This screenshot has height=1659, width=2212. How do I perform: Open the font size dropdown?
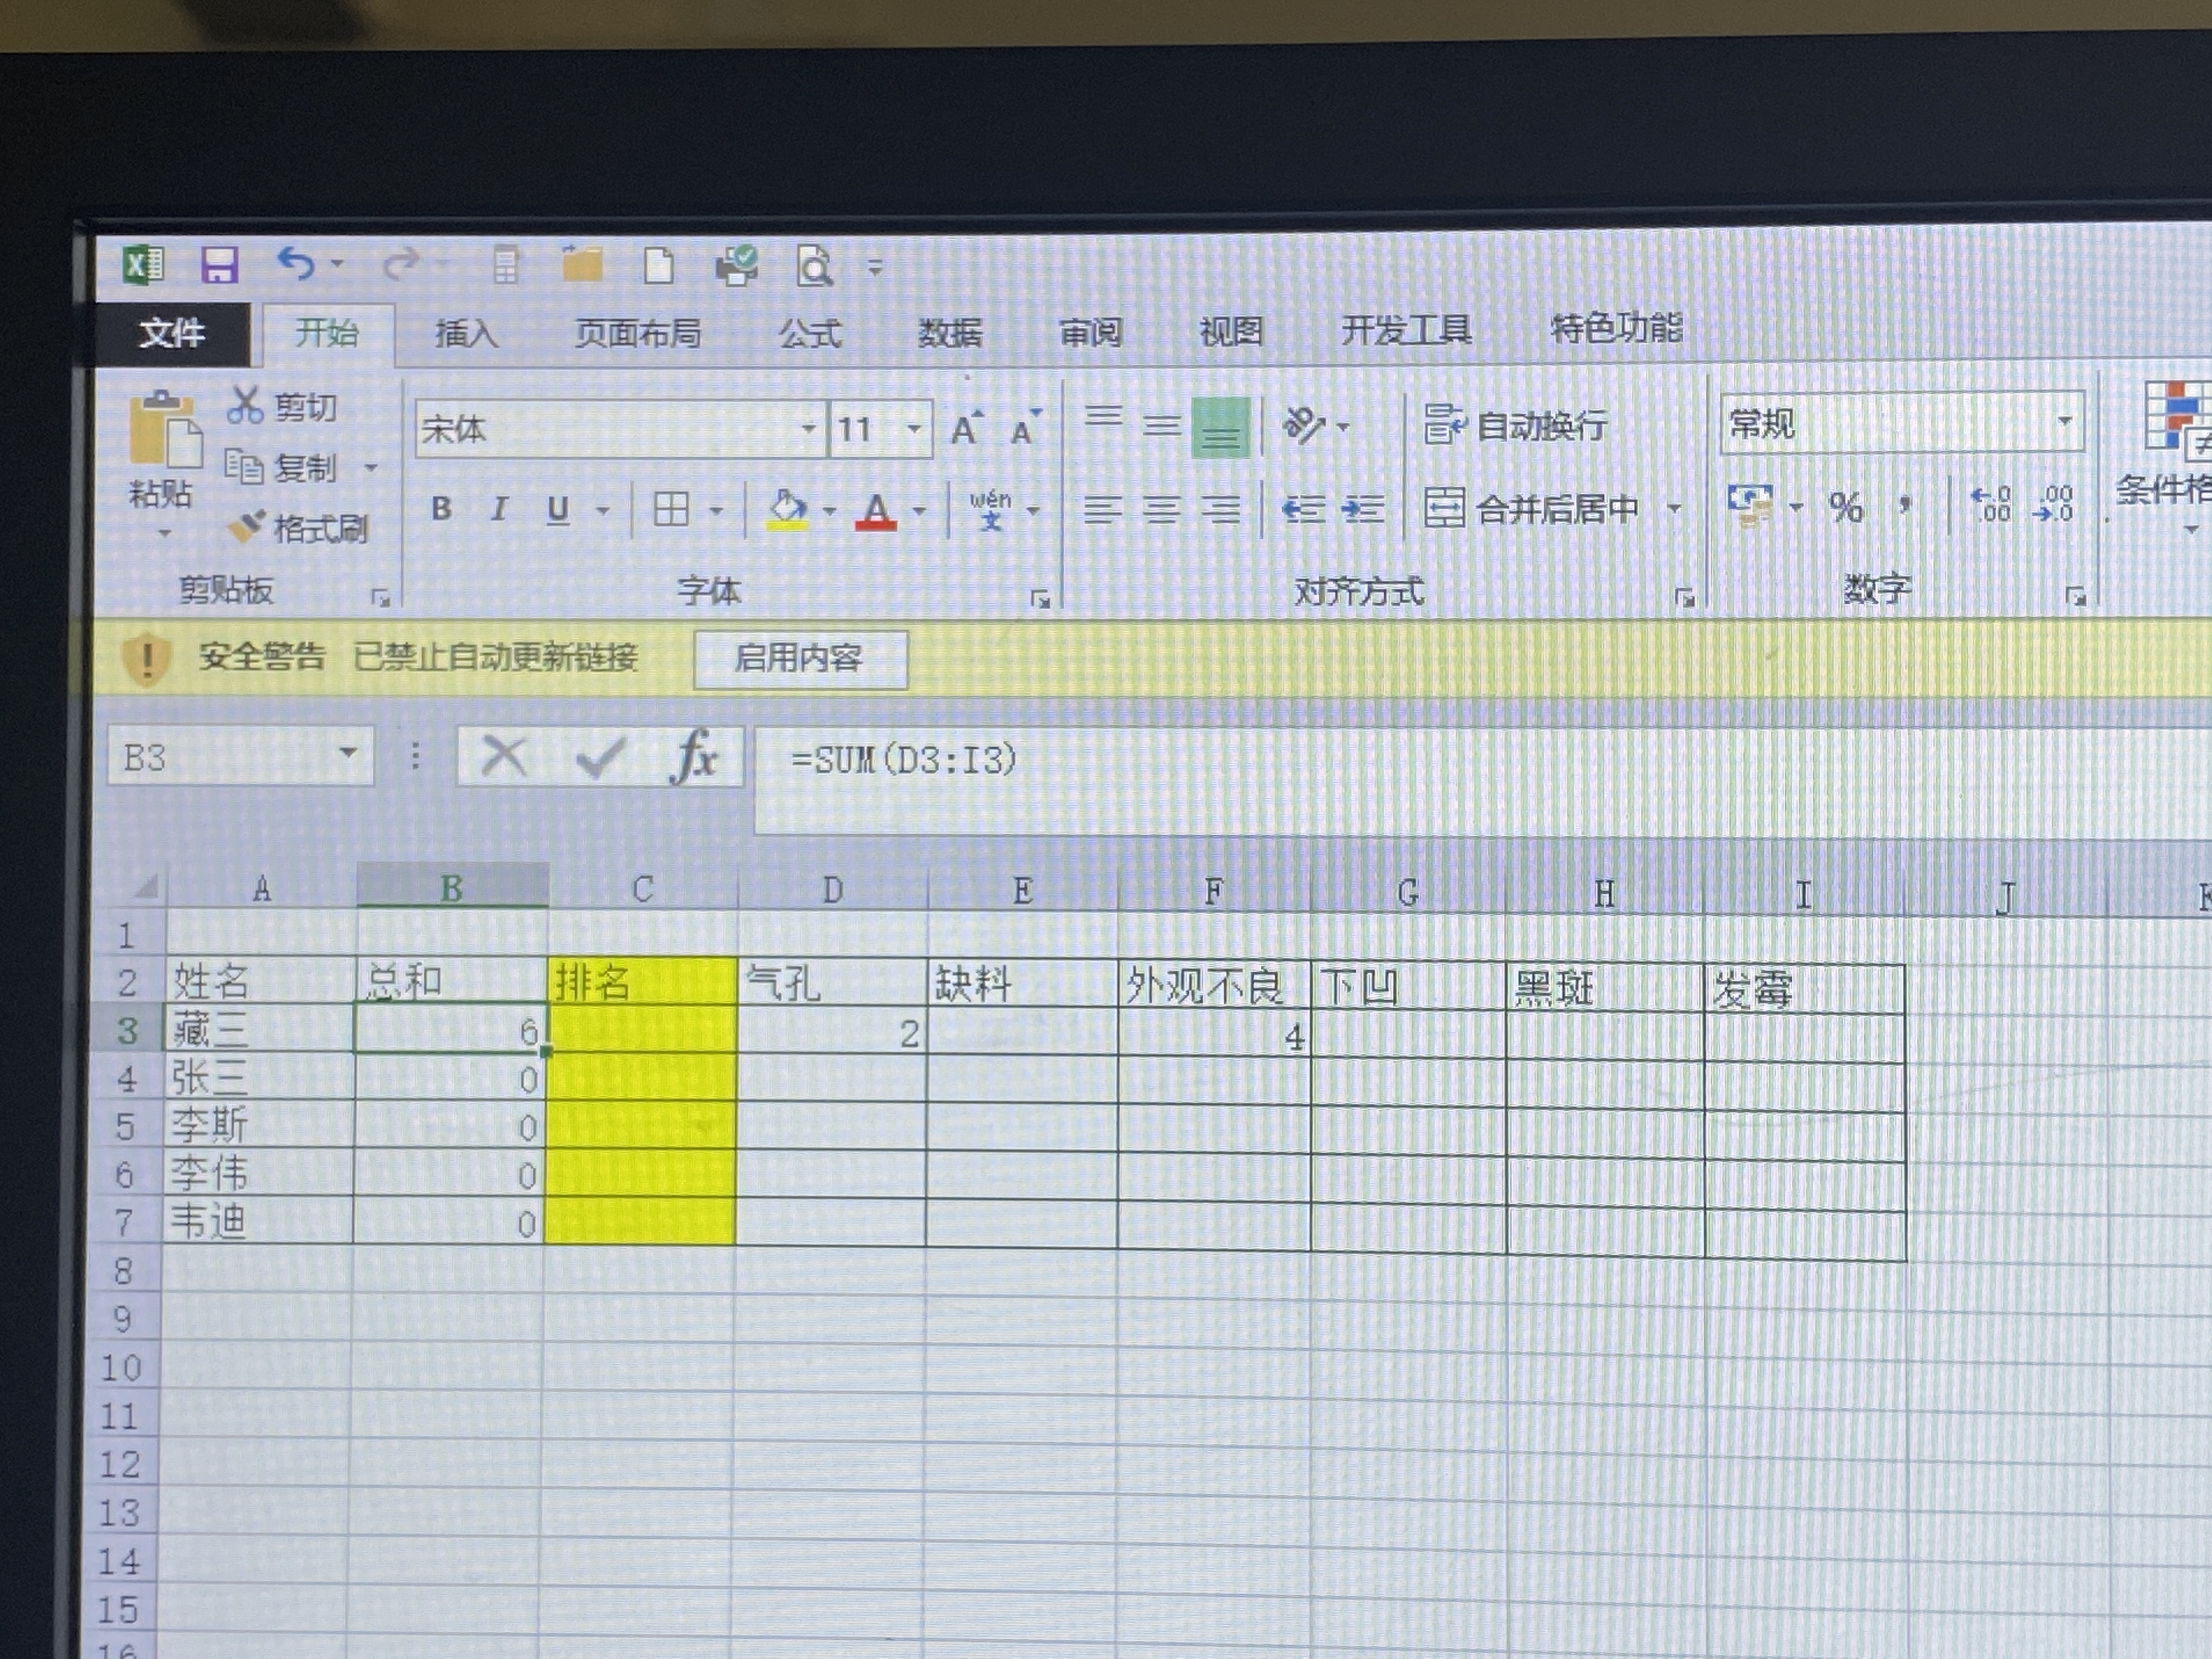(x=913, y=430)
